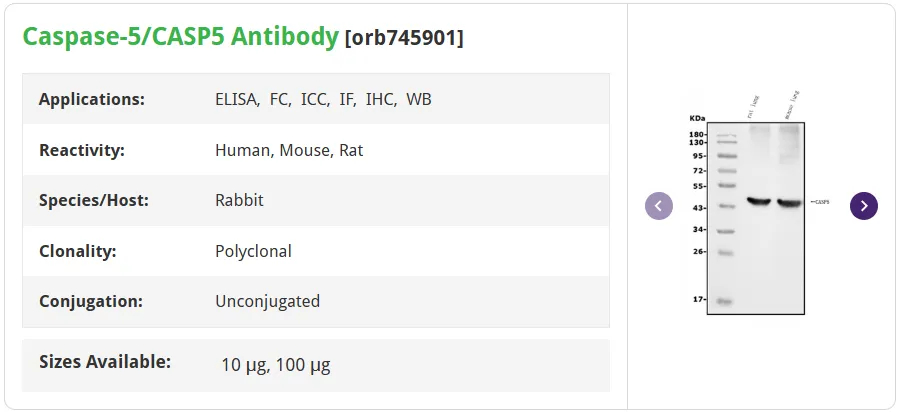Image resolution: width=901 pixels, height=414 pixels.
Task: Open the western blot image thumbnail
Action: (x=757, y=204)
